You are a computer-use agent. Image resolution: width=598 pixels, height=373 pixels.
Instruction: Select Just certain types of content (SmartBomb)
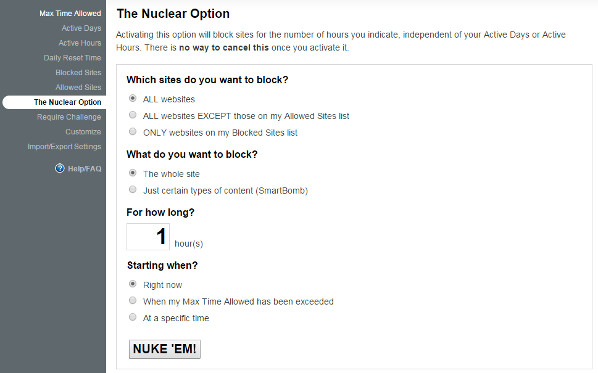[132, 190]
